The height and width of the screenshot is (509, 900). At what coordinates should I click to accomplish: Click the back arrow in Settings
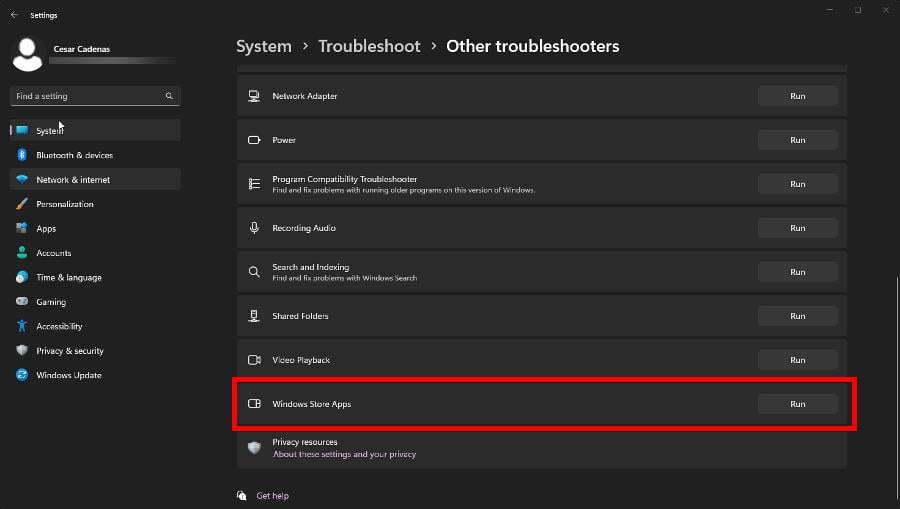coord(14,16)
